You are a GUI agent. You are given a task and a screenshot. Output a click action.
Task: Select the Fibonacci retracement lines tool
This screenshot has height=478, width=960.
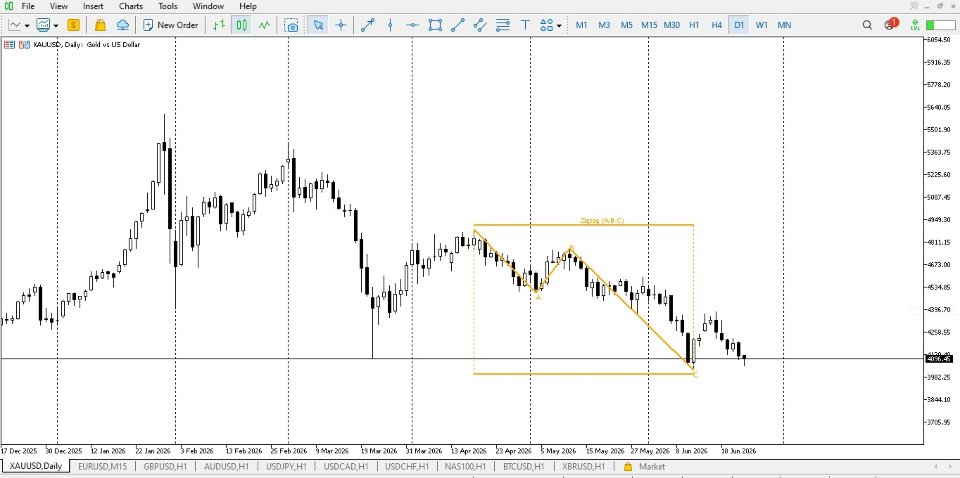coord(503,25)
